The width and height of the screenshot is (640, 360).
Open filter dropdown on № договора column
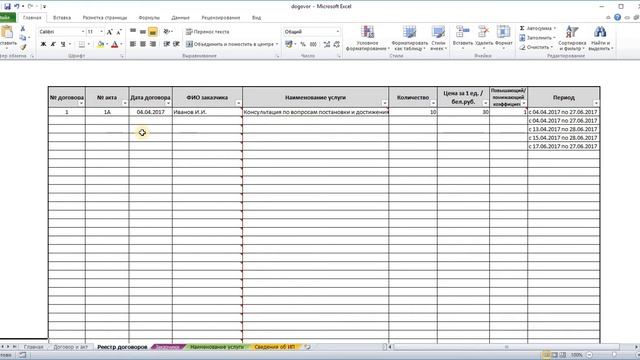(x=81, y=103)
